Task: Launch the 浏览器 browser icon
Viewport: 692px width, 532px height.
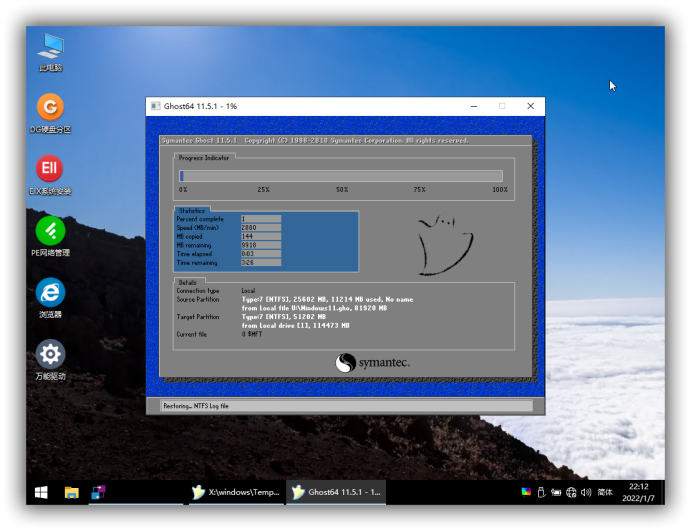Action: tap(50, 293)
